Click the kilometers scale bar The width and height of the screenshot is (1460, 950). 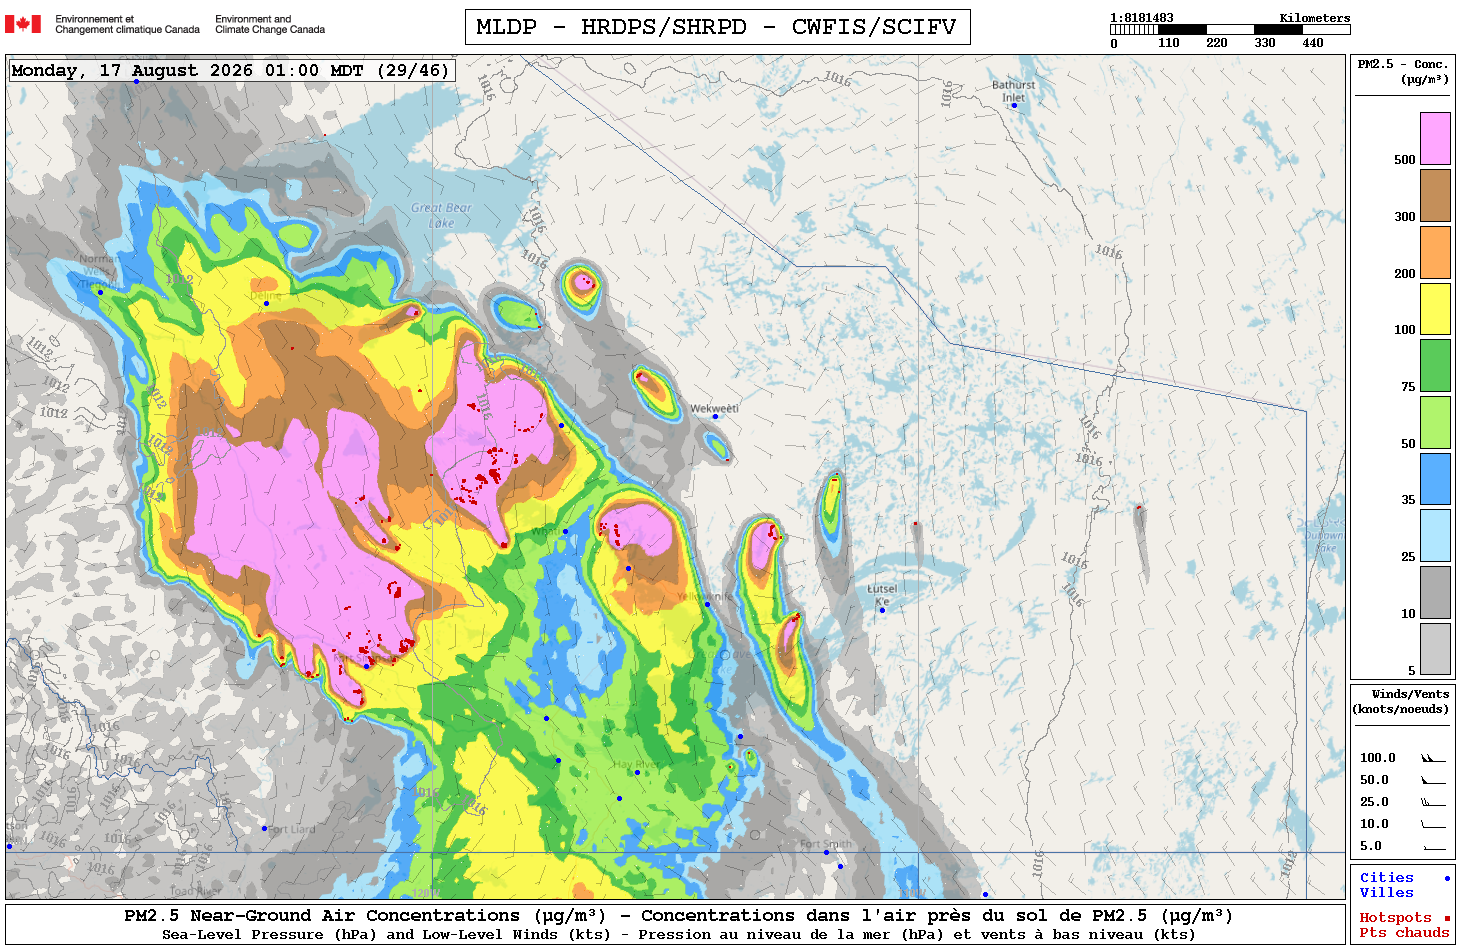(1230, 30)
